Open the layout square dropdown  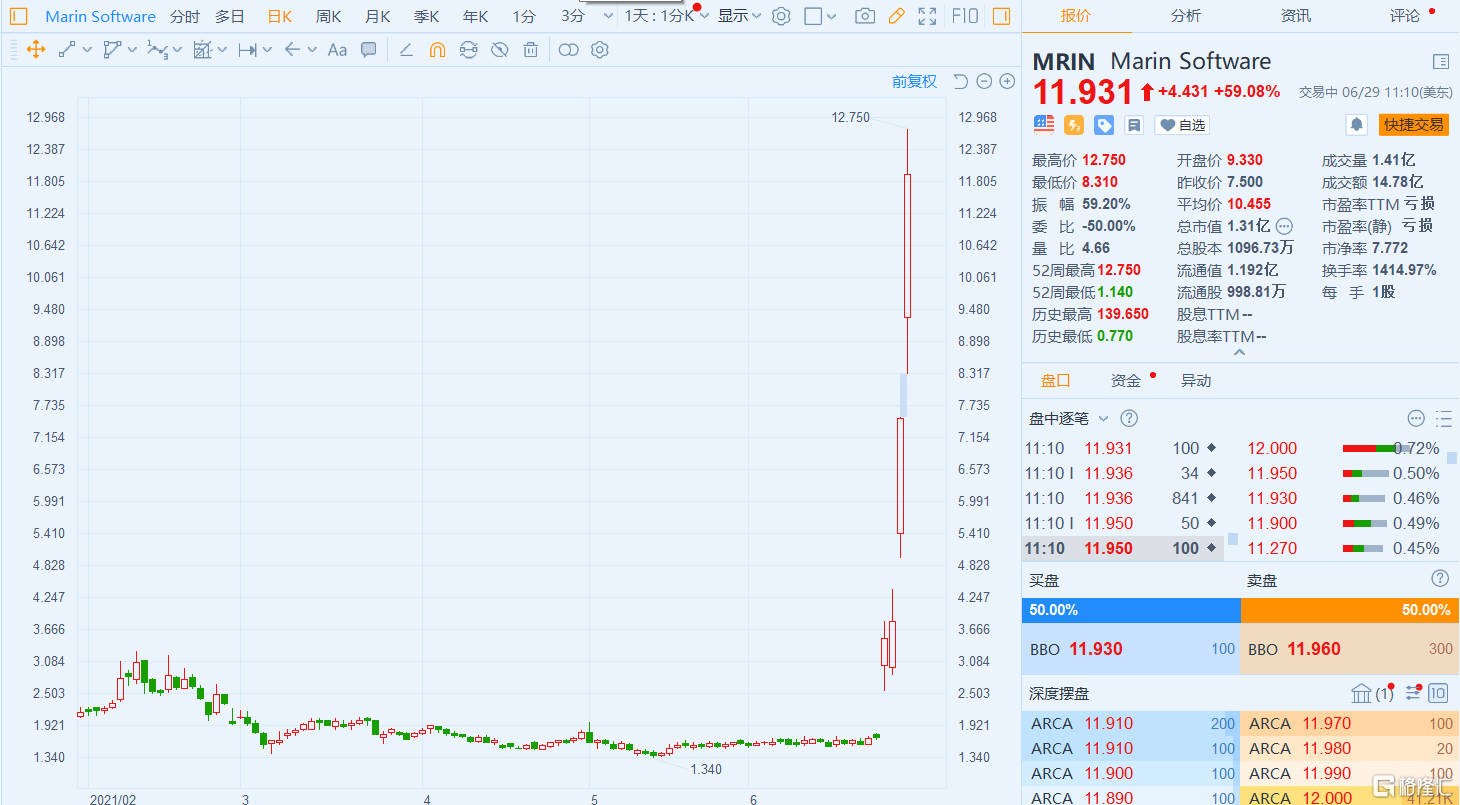coord(822,16)
